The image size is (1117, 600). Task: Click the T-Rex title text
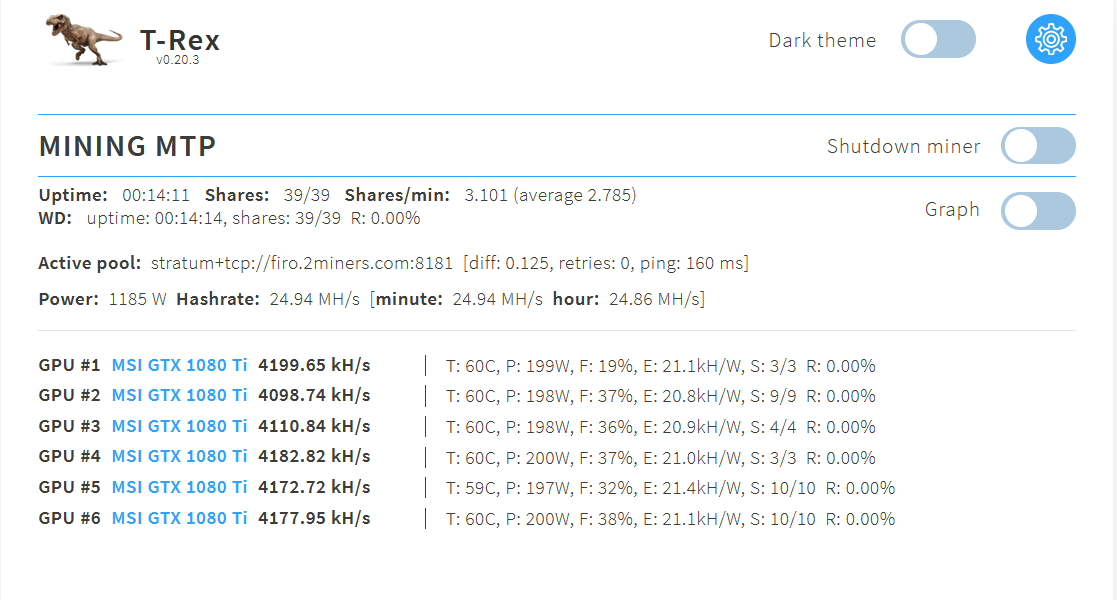tap(179, 40)
